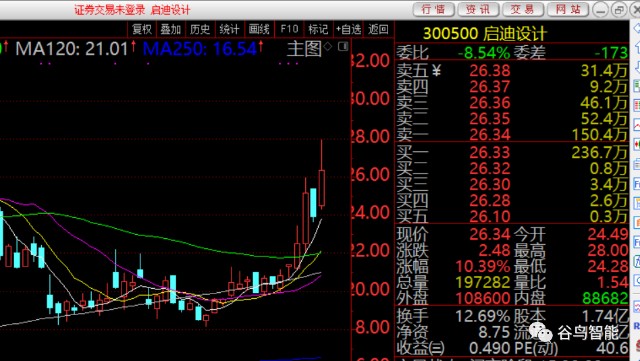Expand the 主图 main chart dropdown diamond

pyautogui.click(x=328, y=47)
